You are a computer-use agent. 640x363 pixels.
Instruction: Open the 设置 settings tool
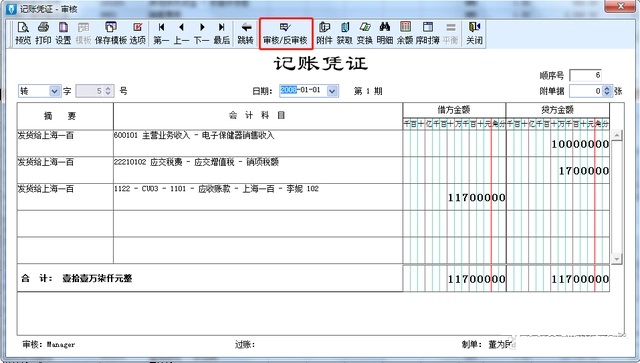click(x=63, y=33)
